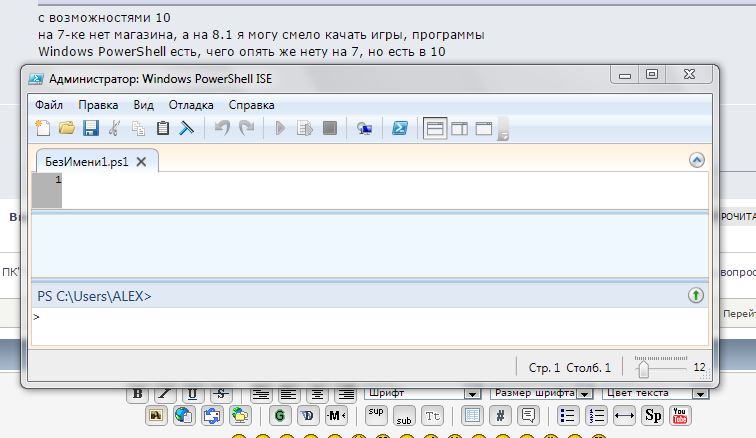Insert image with the picture icon
The width and height of the screenshot is (756, 438).
(x=156, y=415)
